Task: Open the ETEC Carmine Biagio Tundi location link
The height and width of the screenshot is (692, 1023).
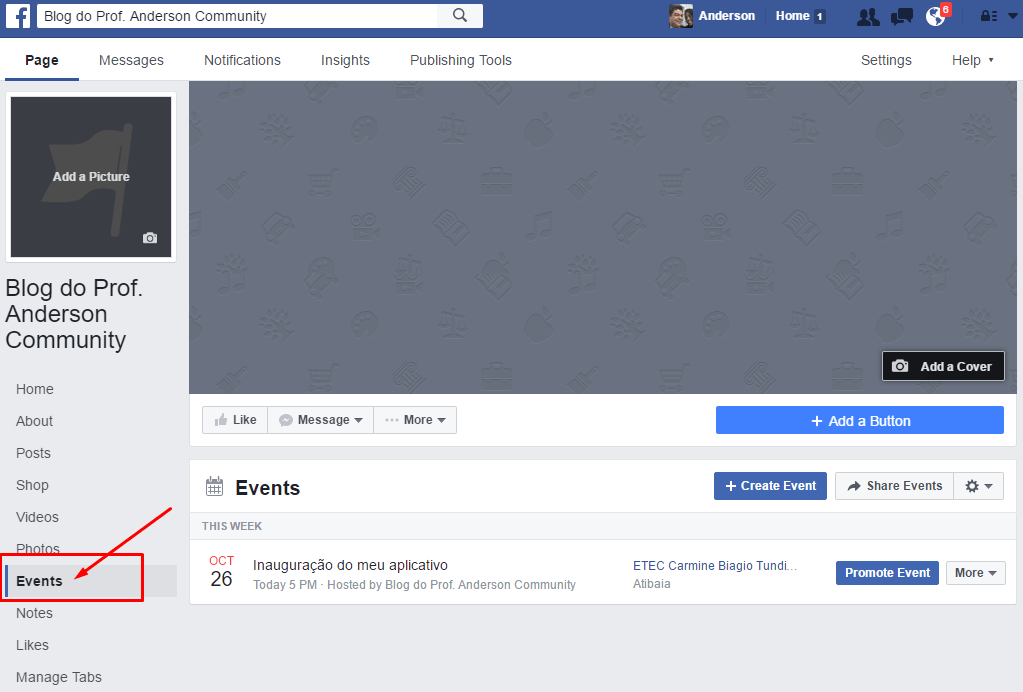Action: pyautogui.click(x=714, y=565)
